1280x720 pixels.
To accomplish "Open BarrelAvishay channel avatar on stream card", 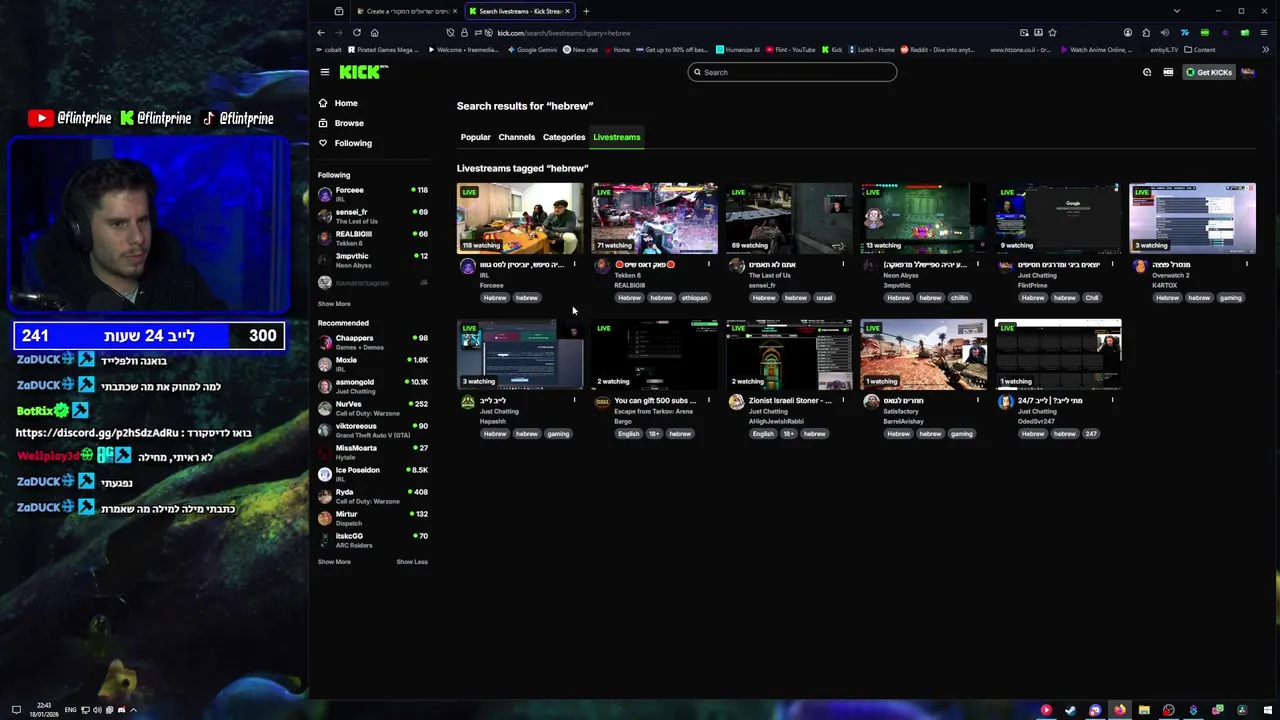I will [x=871, y=402].
